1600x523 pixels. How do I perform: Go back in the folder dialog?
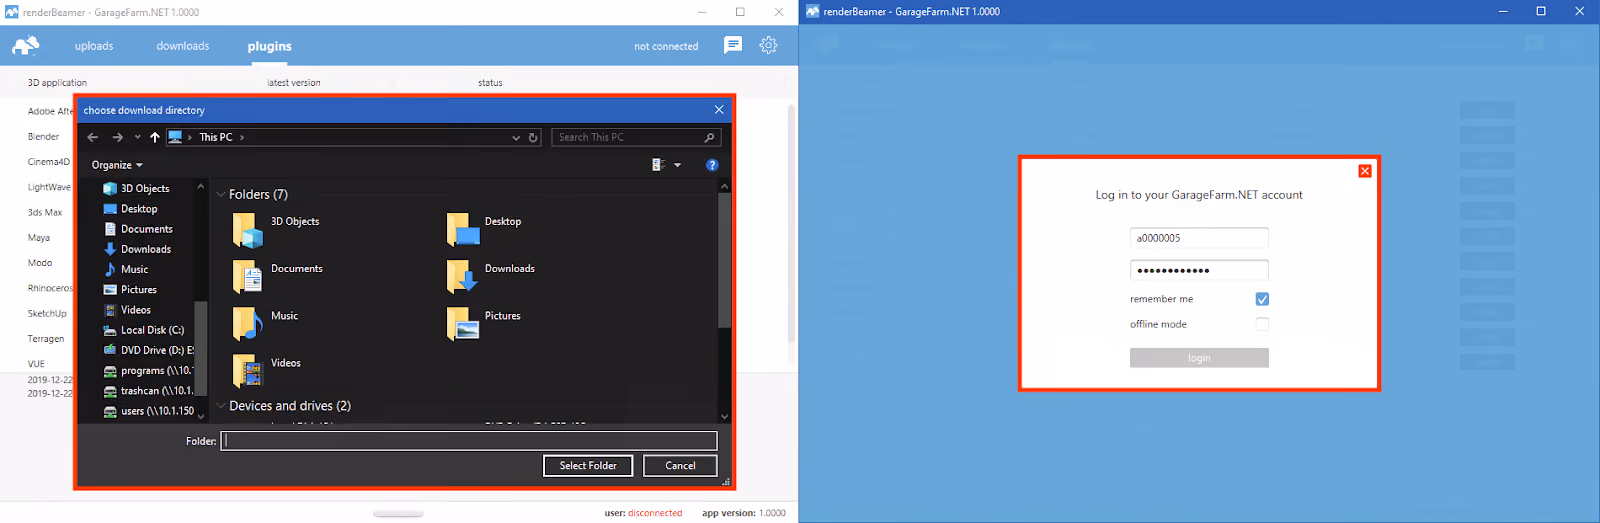[93, 137]
